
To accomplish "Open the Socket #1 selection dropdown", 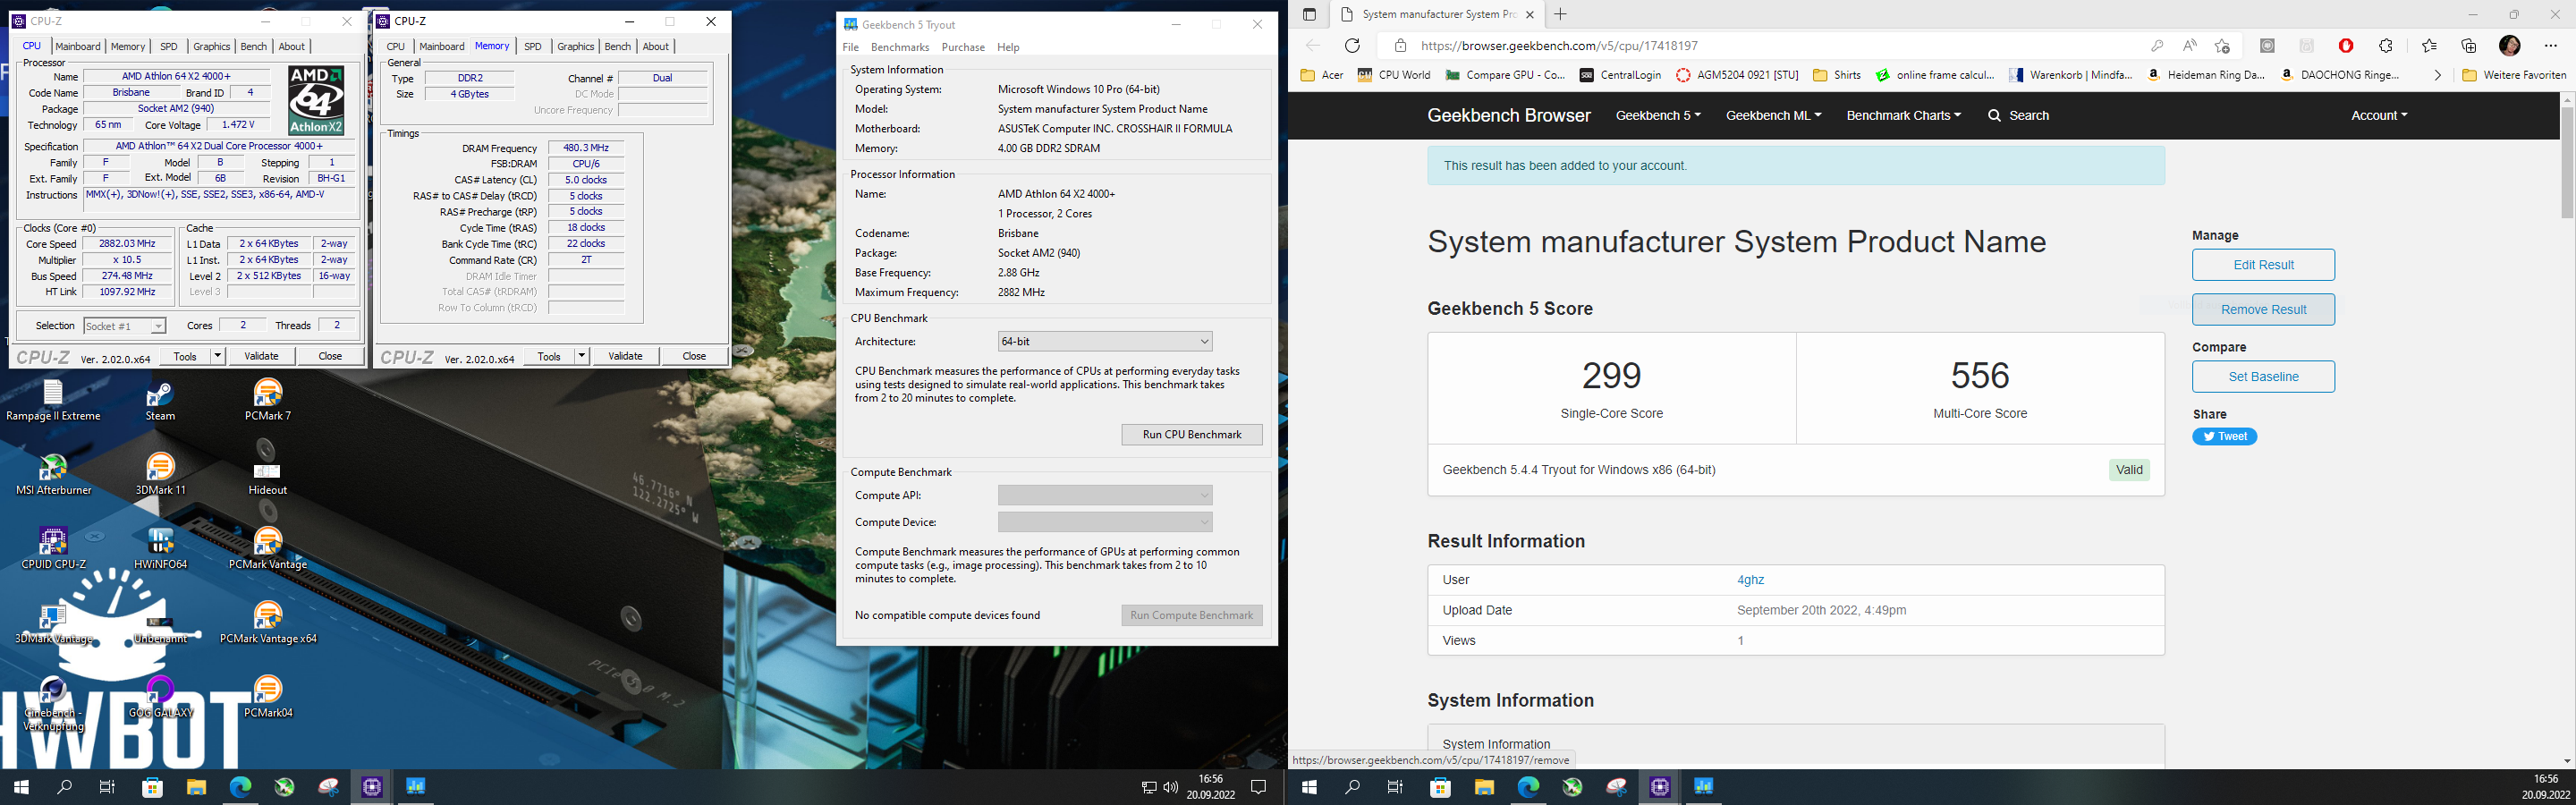I will (x=124, y=326).
